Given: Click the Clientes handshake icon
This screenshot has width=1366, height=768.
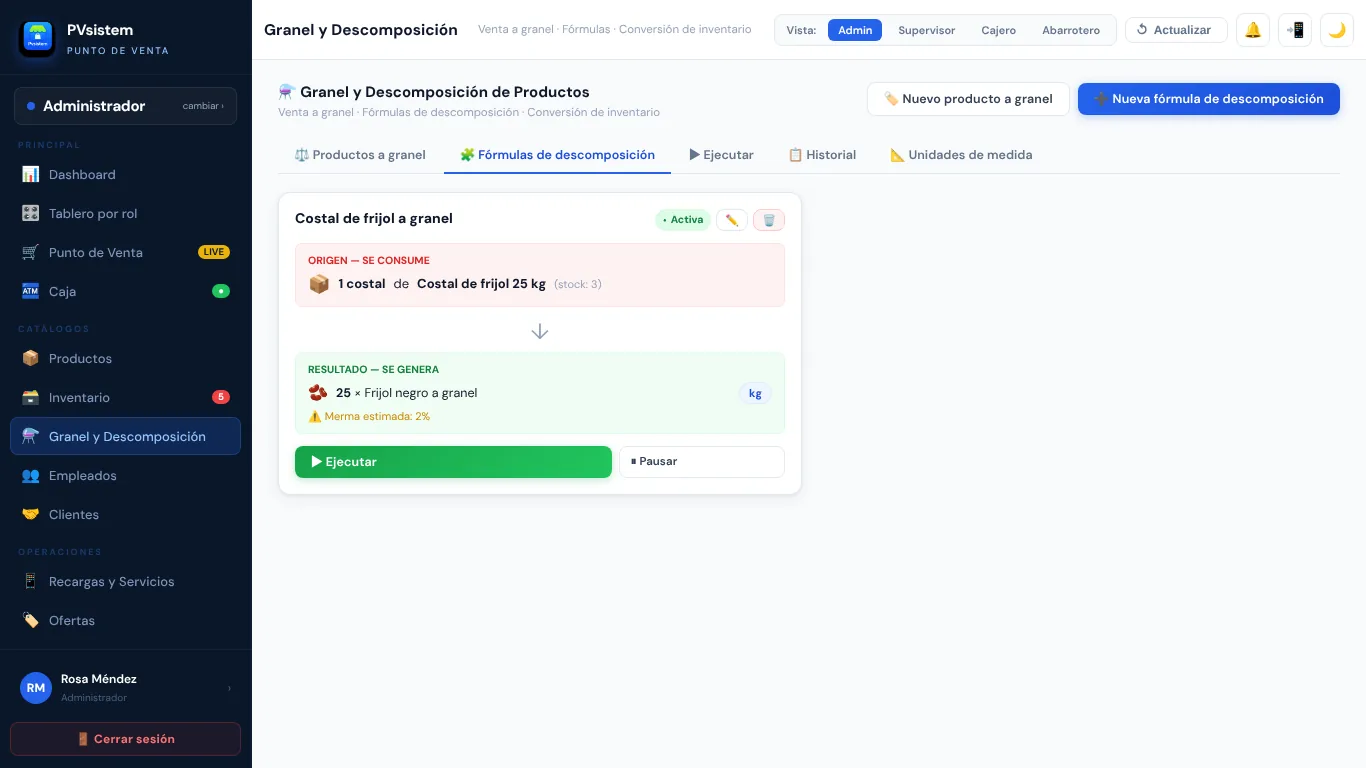Looking at the screenshot, I should click(30, 515).
